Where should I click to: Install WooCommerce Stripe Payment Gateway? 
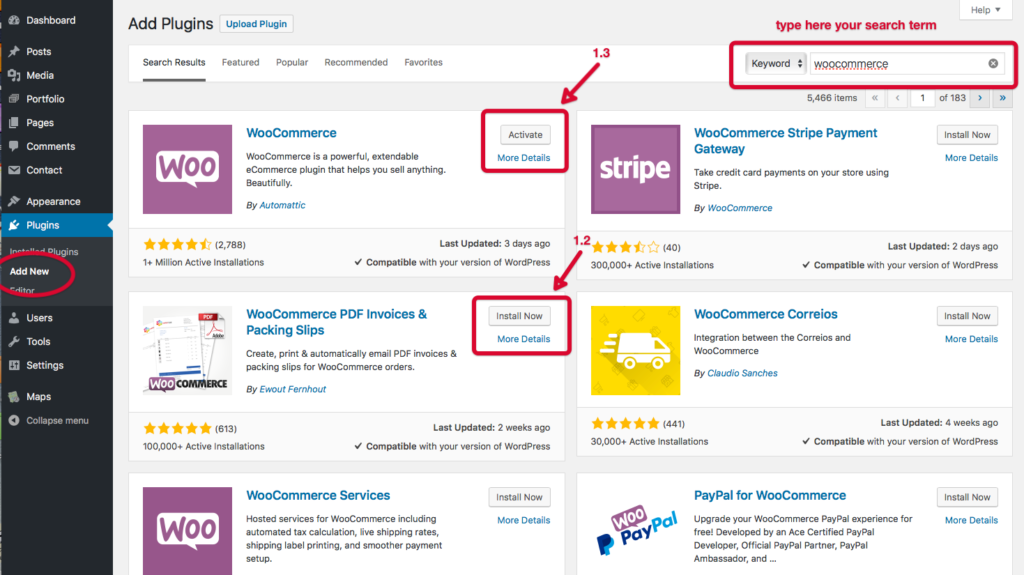click(967, 135)
